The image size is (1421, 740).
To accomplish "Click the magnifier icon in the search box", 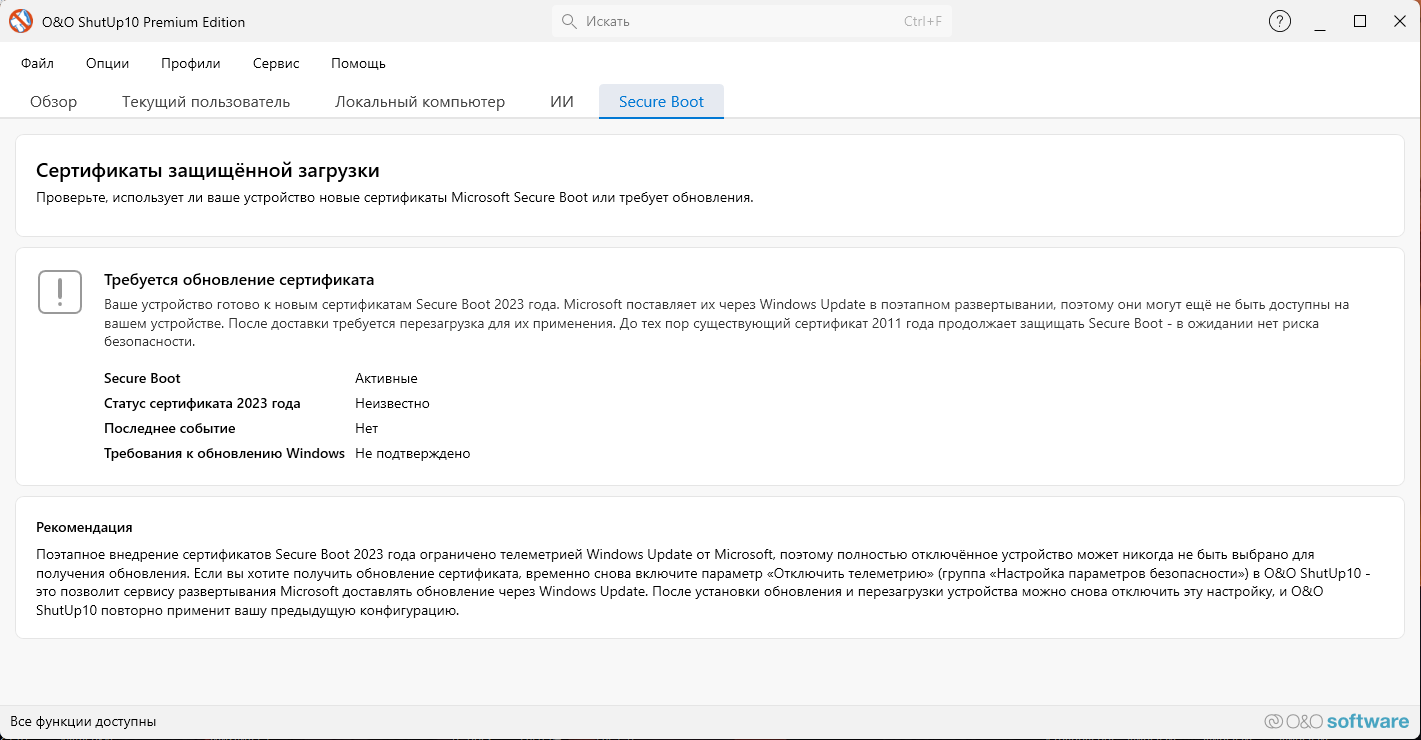I will (x=569, y=21).
